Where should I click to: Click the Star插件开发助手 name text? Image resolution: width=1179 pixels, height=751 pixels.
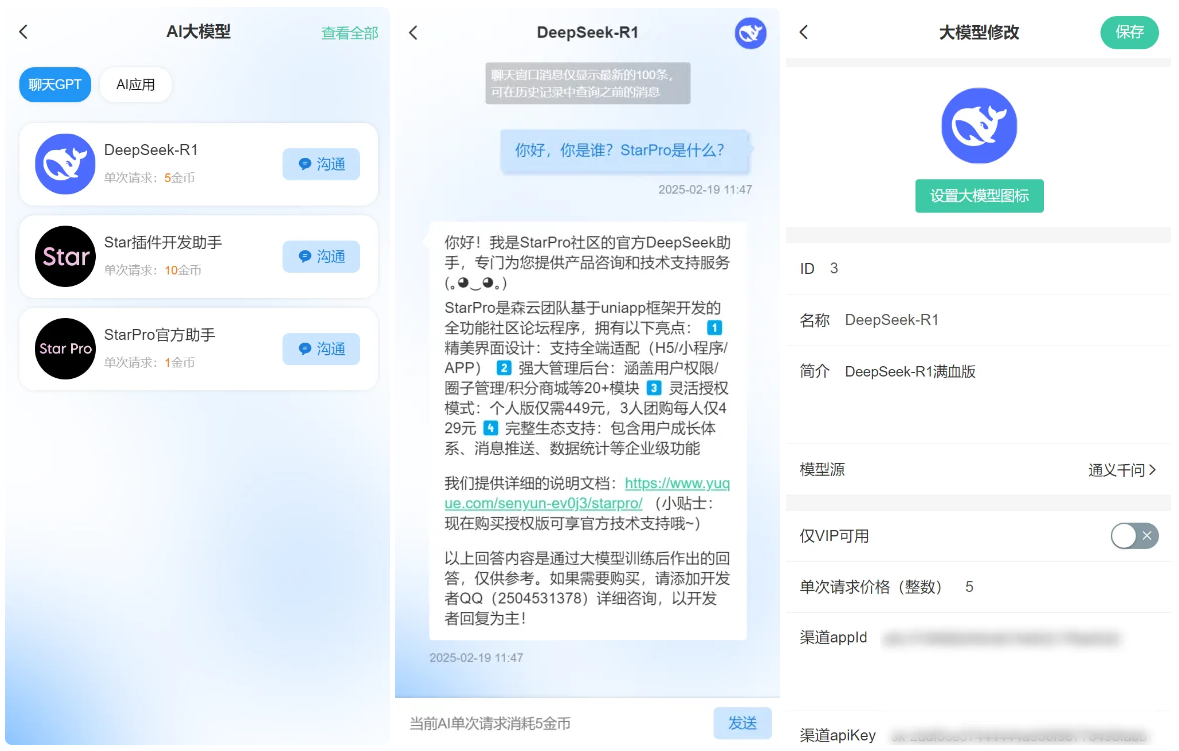(163, 242)
